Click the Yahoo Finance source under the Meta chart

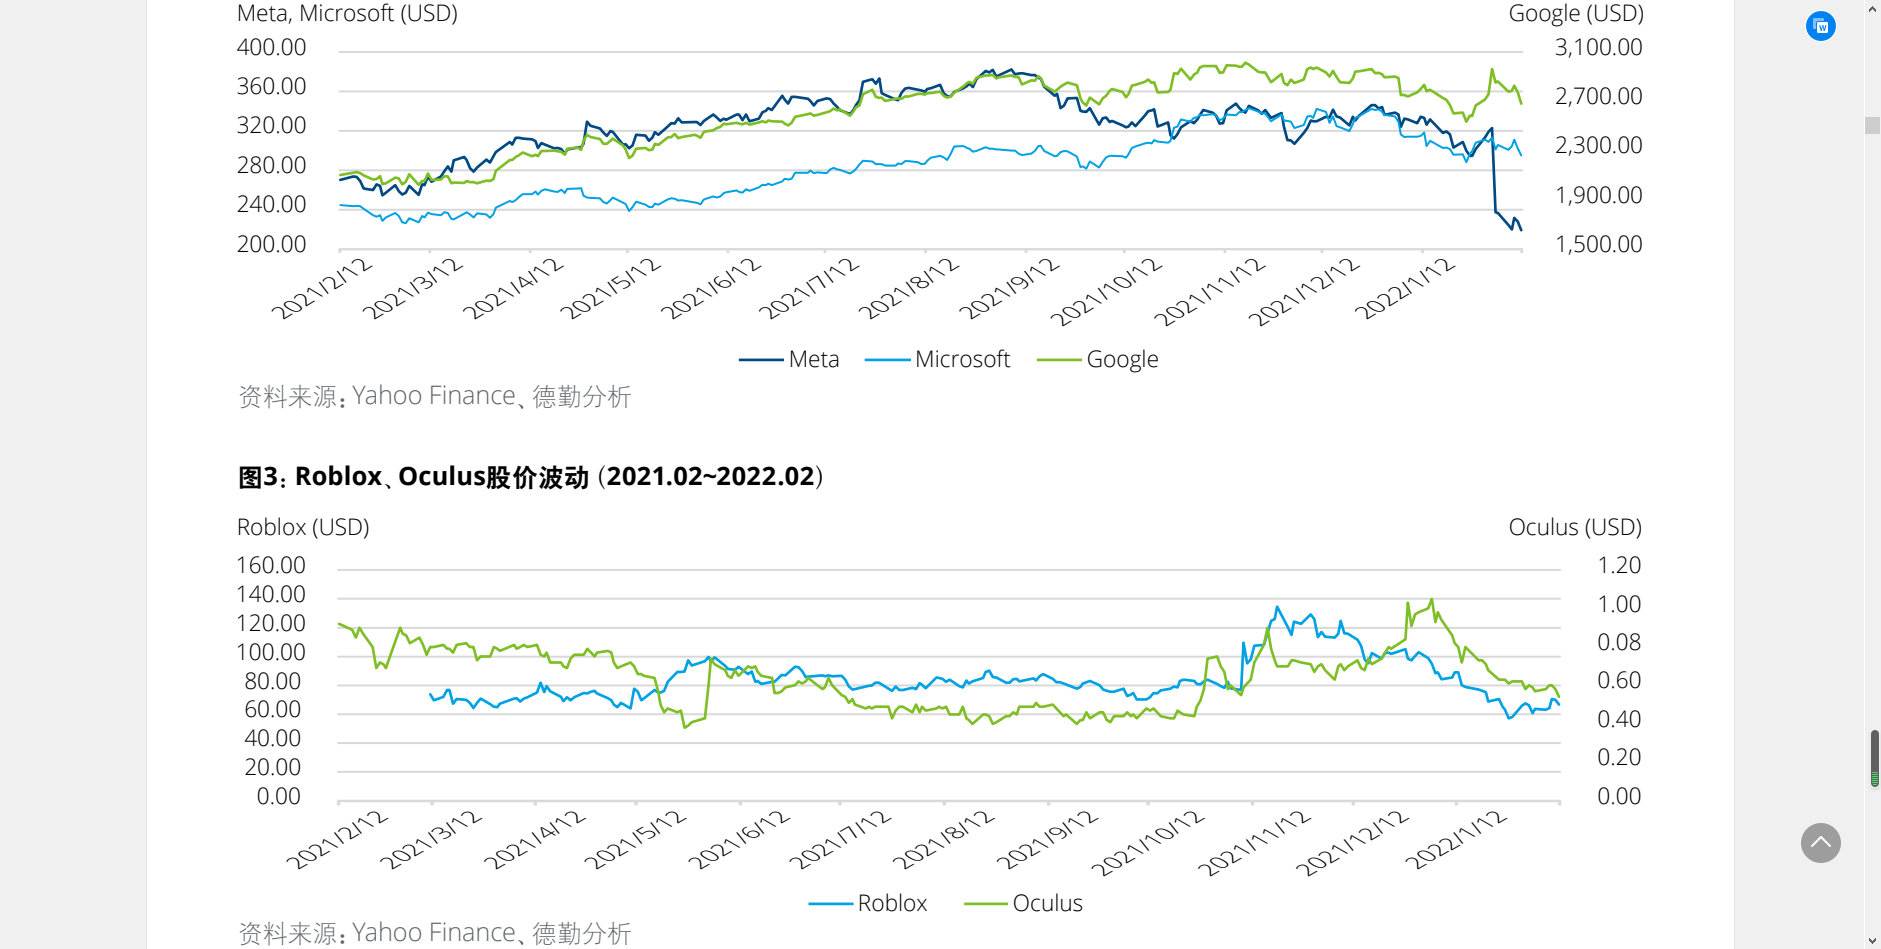pyautogui.click(x=434, y=396)
